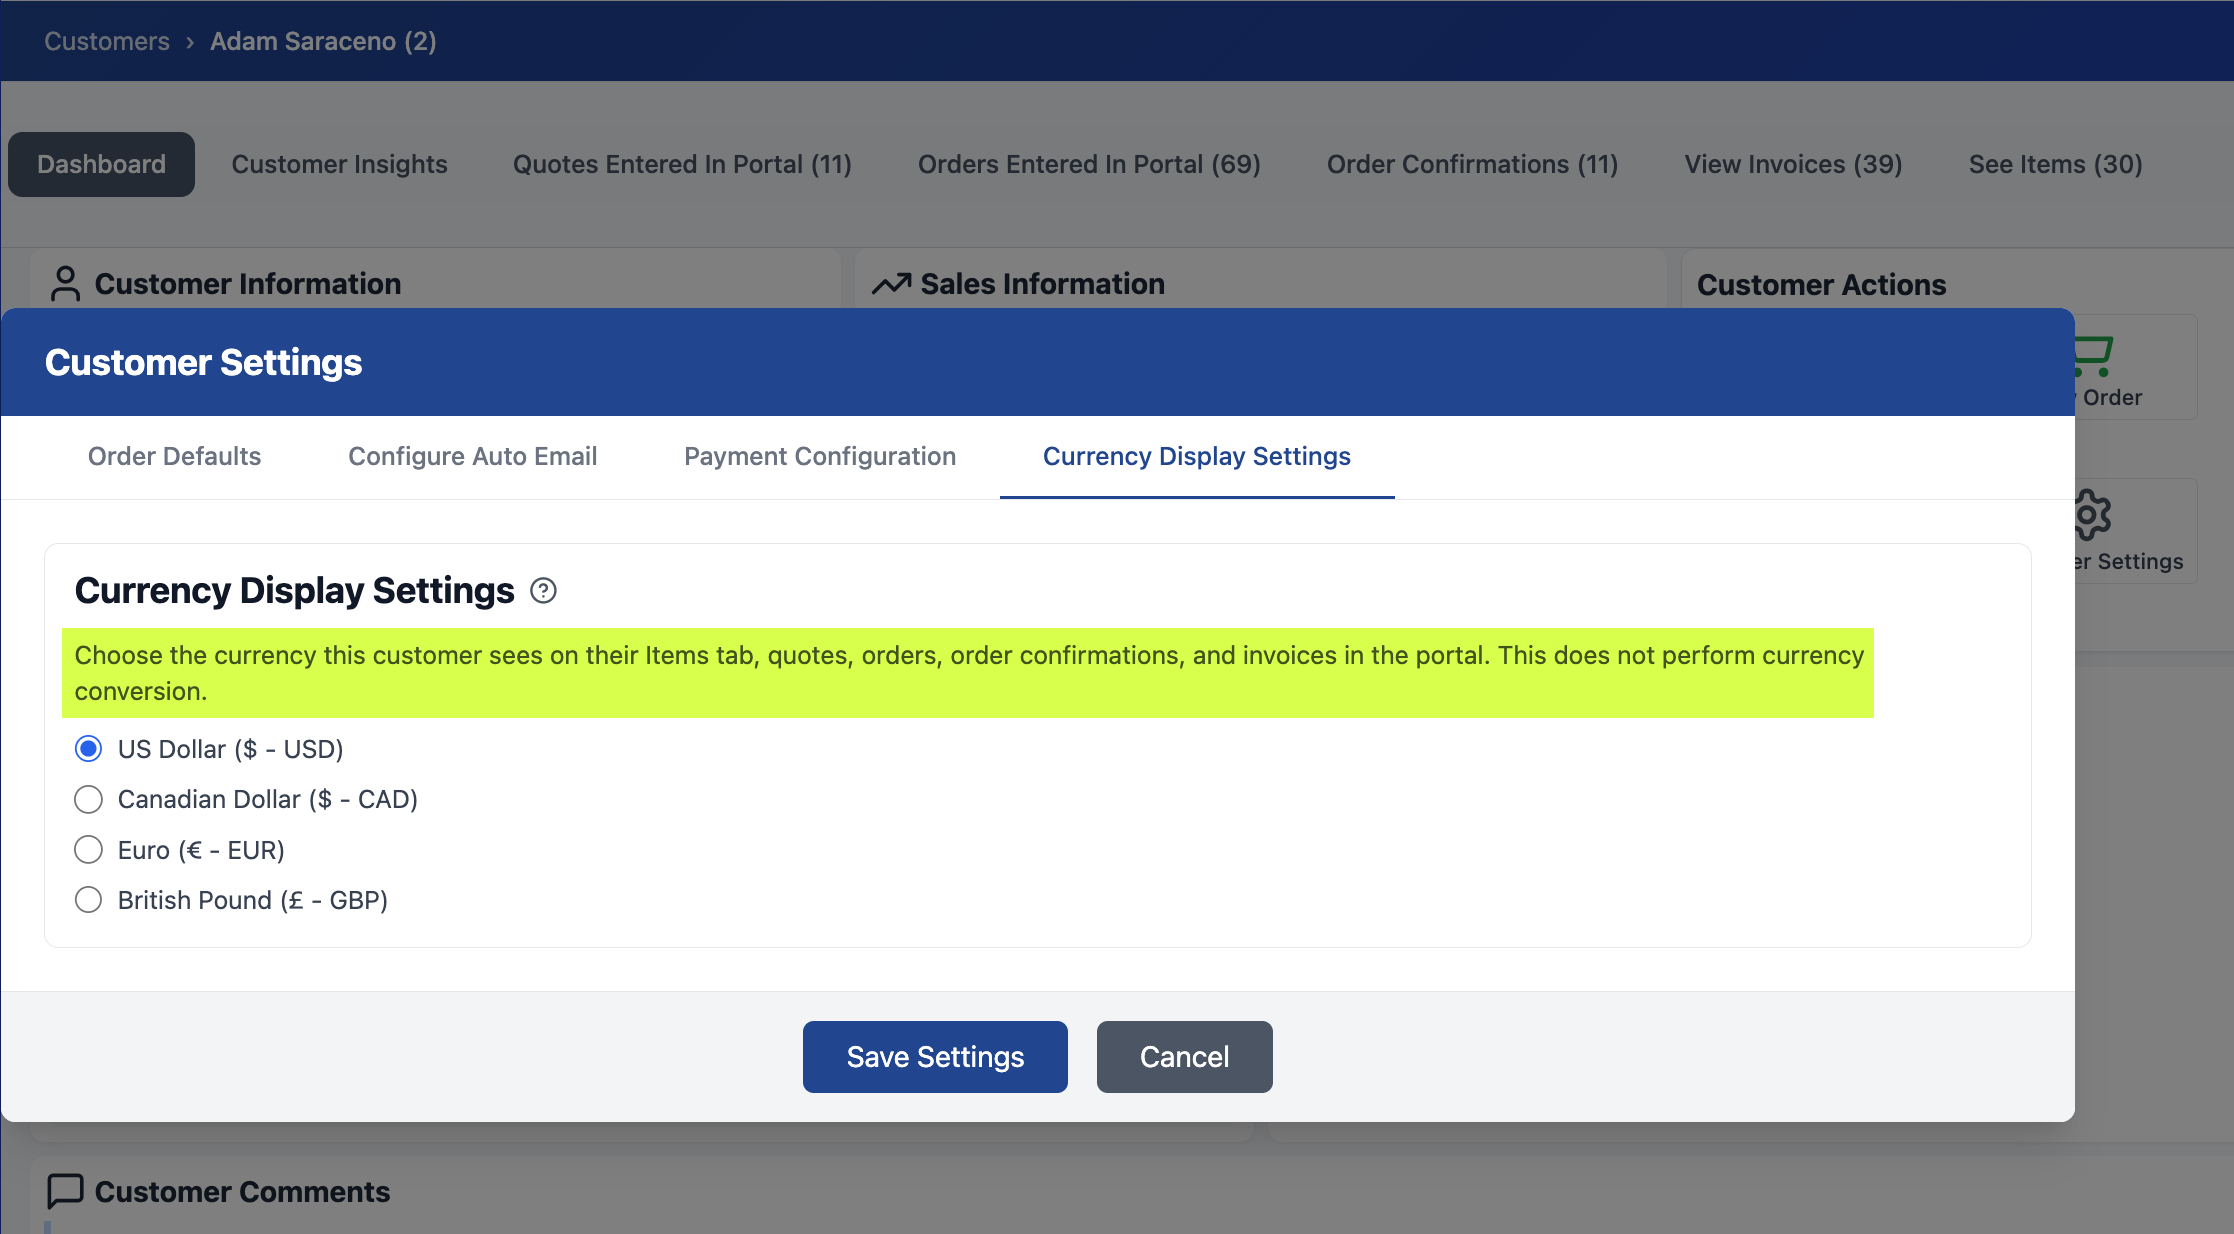2234x1234 pixels.
Task: Open the Payment Configuration tab
Action: (820, 457)
